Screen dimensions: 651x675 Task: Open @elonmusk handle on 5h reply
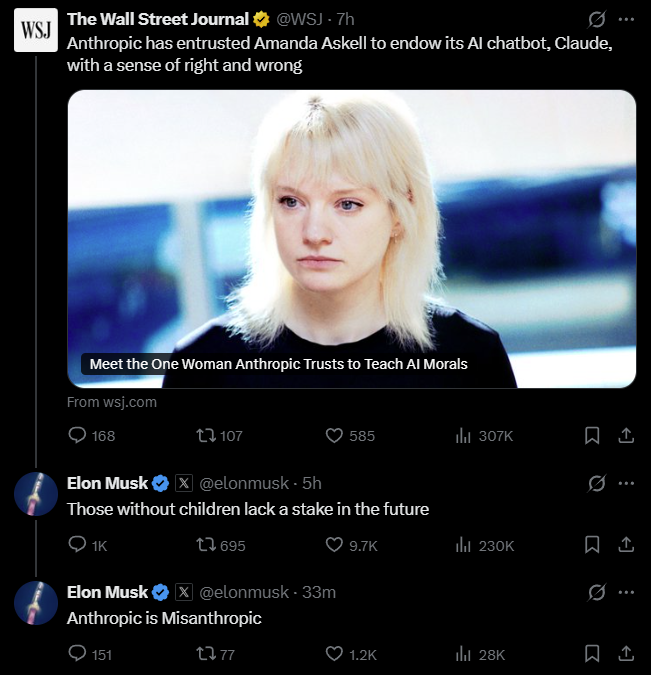pos(244,483)
